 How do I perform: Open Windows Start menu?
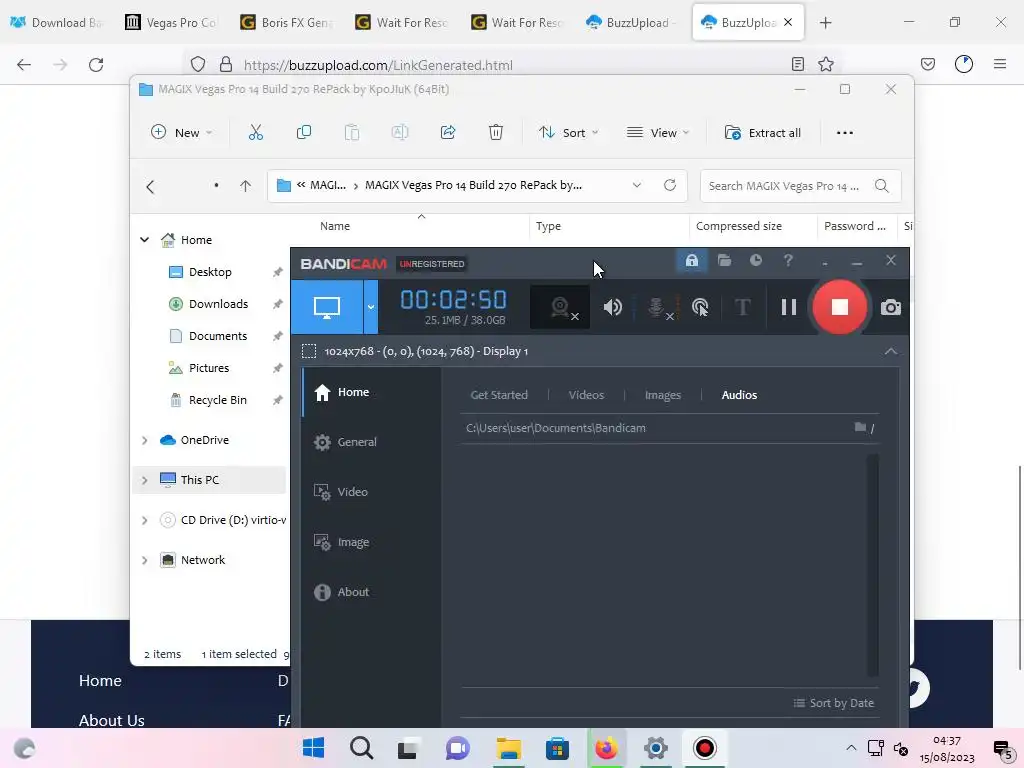click(314, 748)
